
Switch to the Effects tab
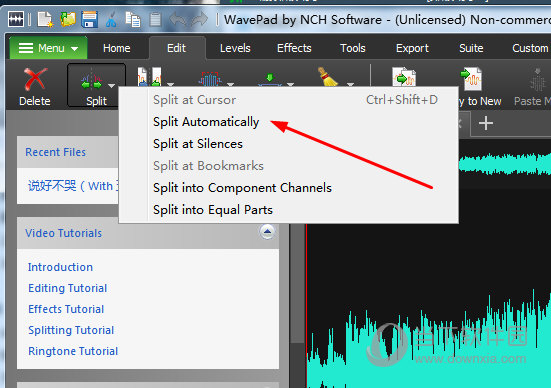pyautogui.click(x=294, y=48)
